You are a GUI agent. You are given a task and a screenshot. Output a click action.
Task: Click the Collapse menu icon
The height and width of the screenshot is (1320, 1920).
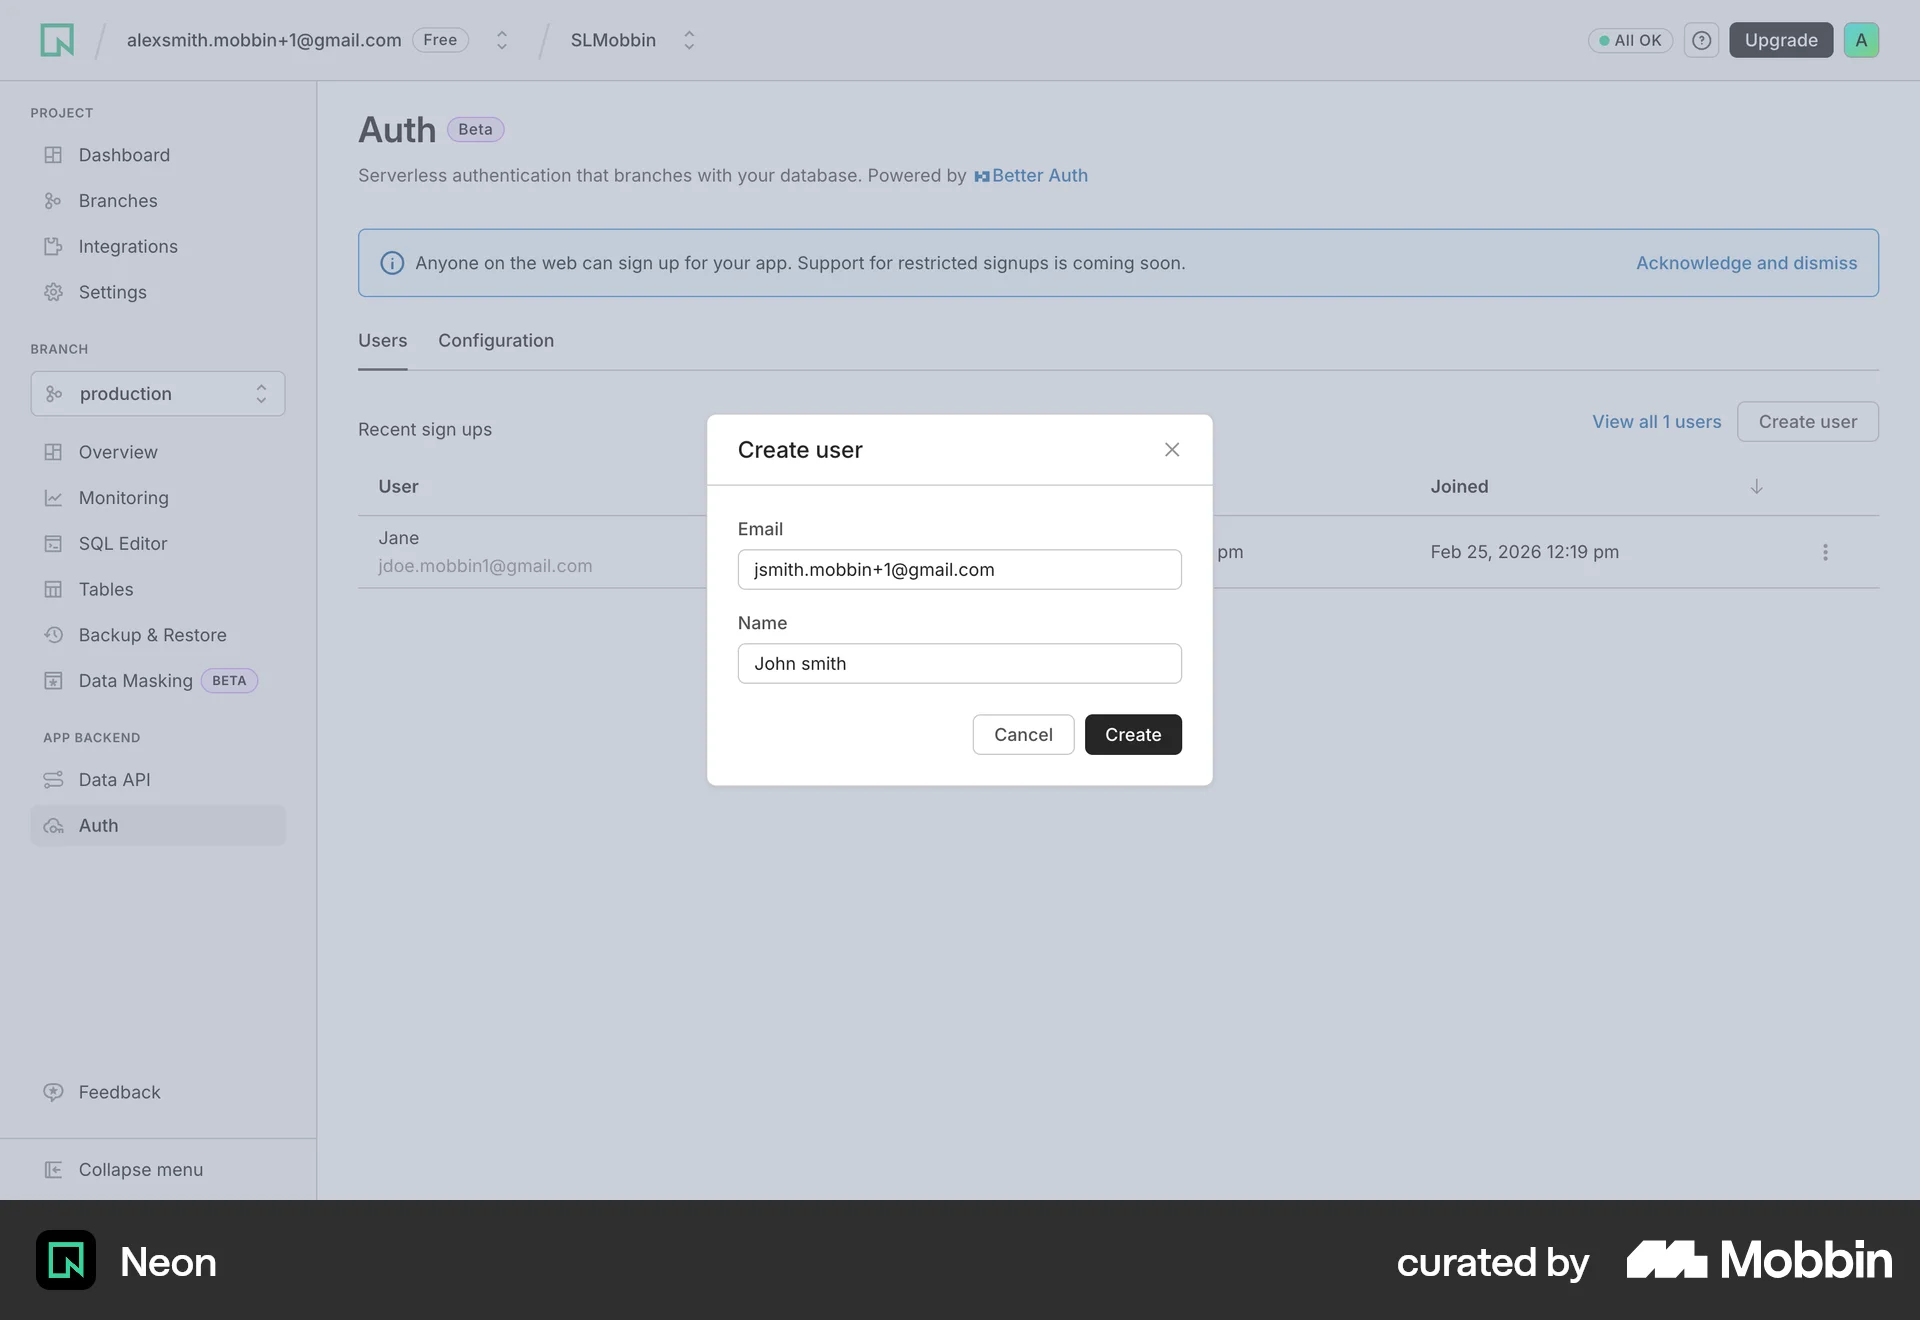coord(53,1170)
